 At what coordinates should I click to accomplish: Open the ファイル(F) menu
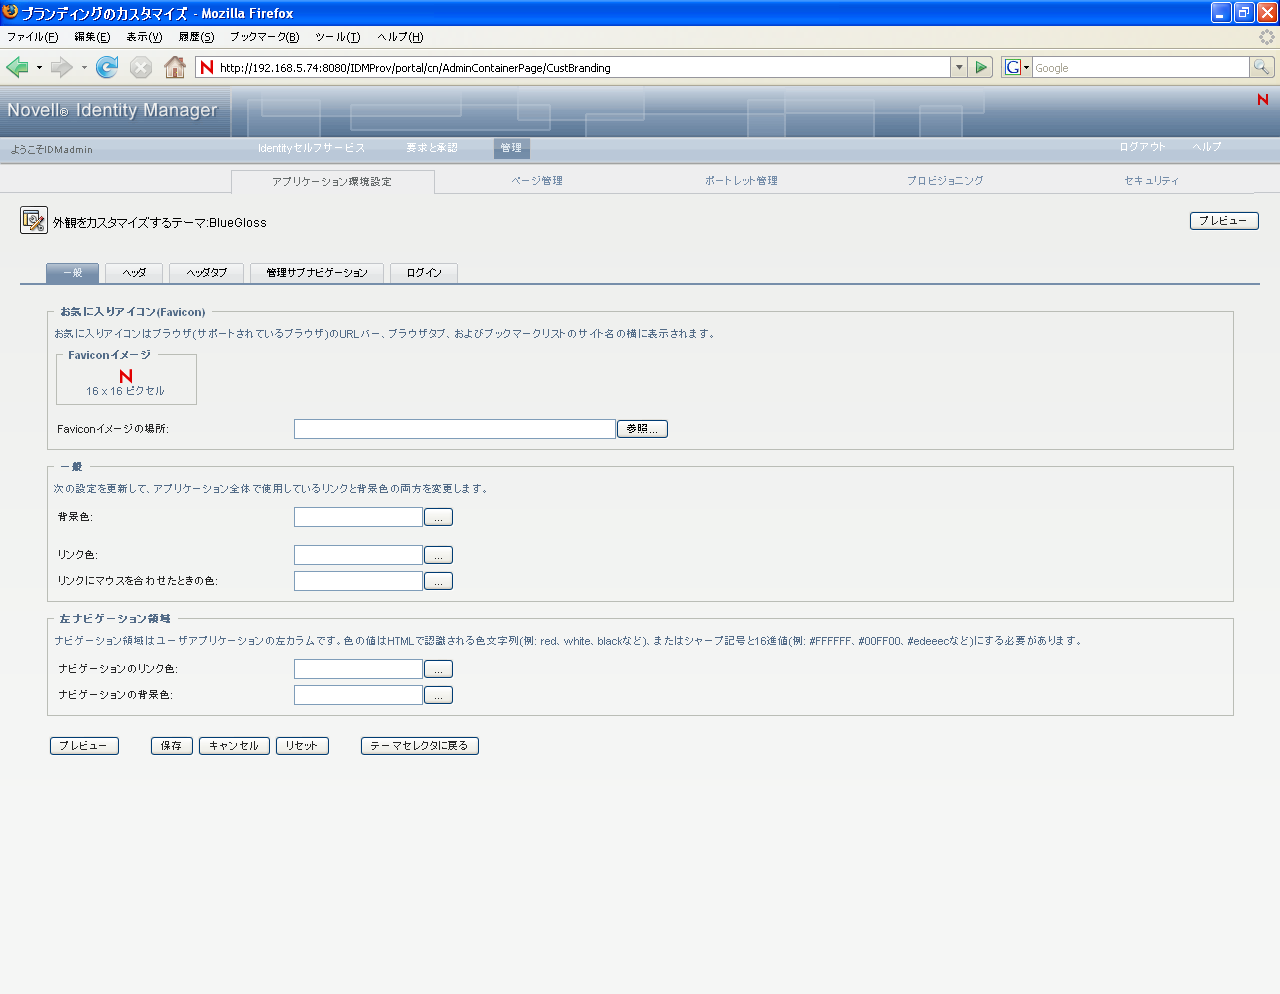[33, 37]
